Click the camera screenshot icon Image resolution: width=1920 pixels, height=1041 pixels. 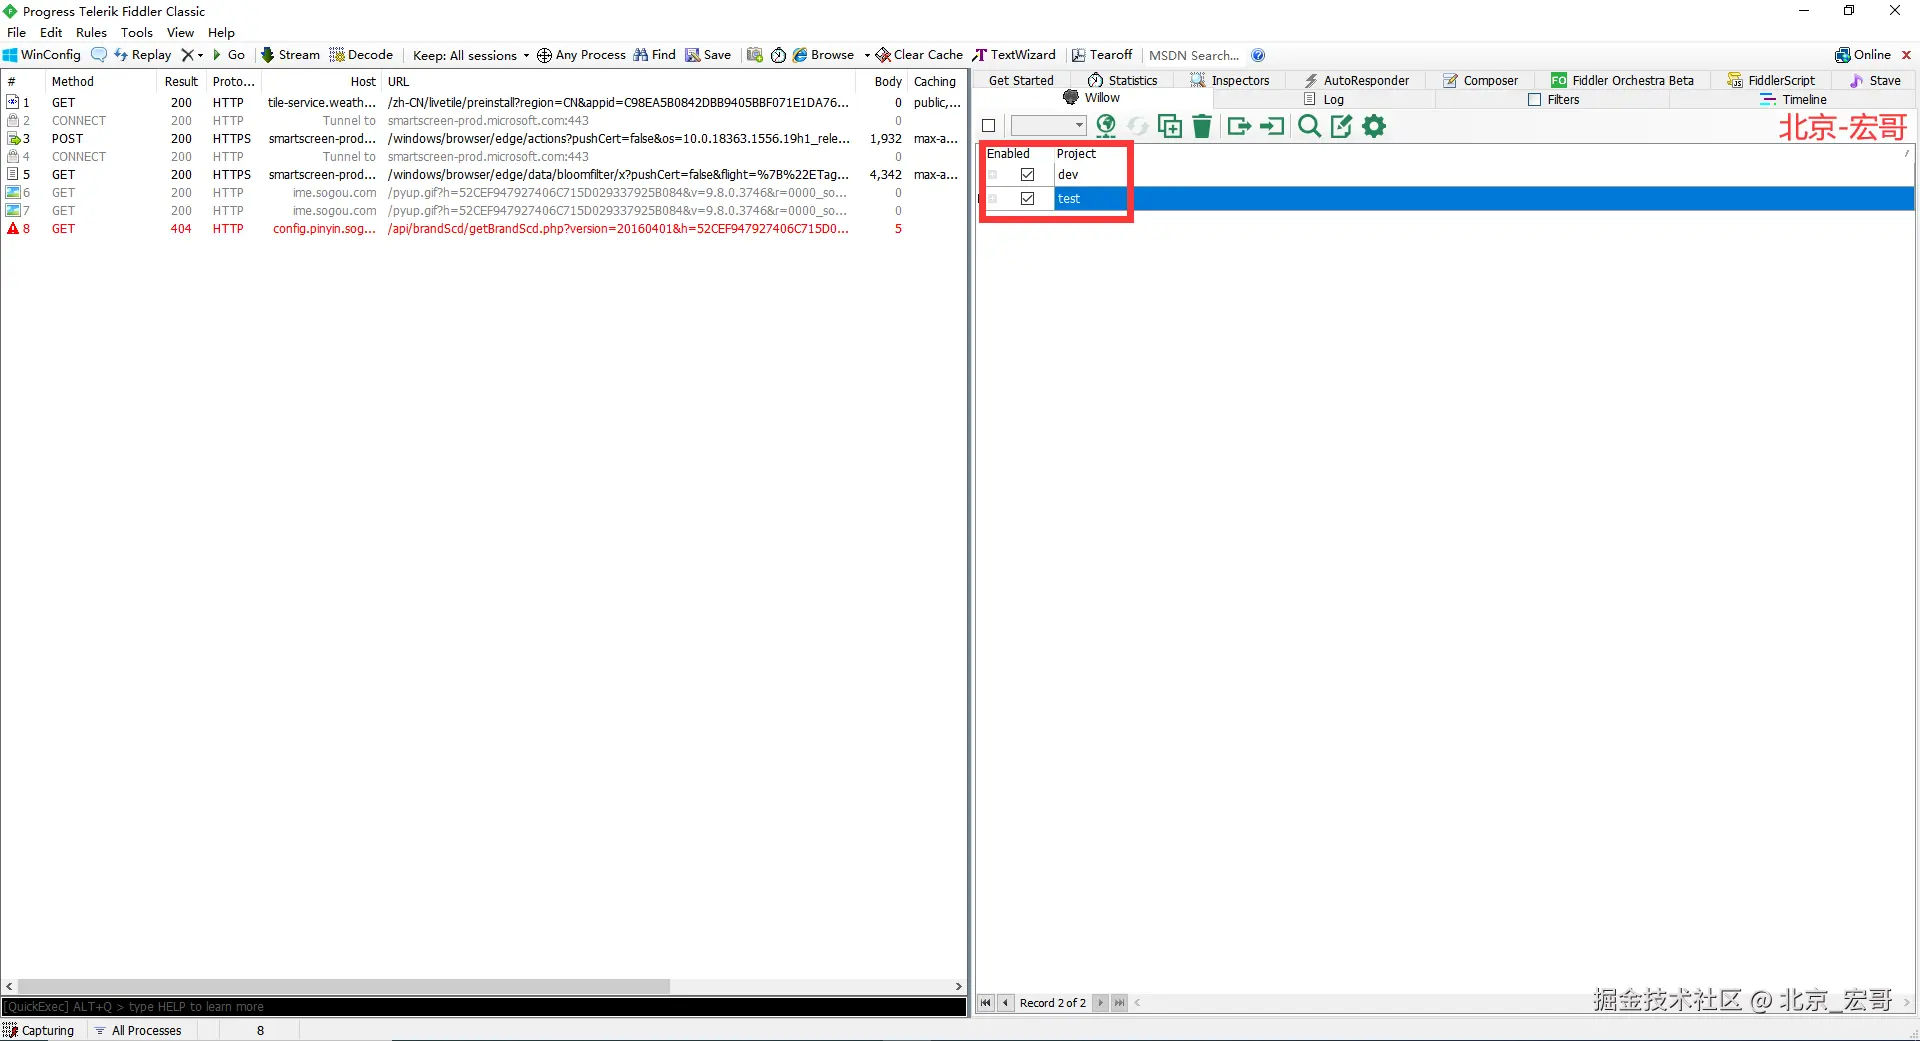755,55
